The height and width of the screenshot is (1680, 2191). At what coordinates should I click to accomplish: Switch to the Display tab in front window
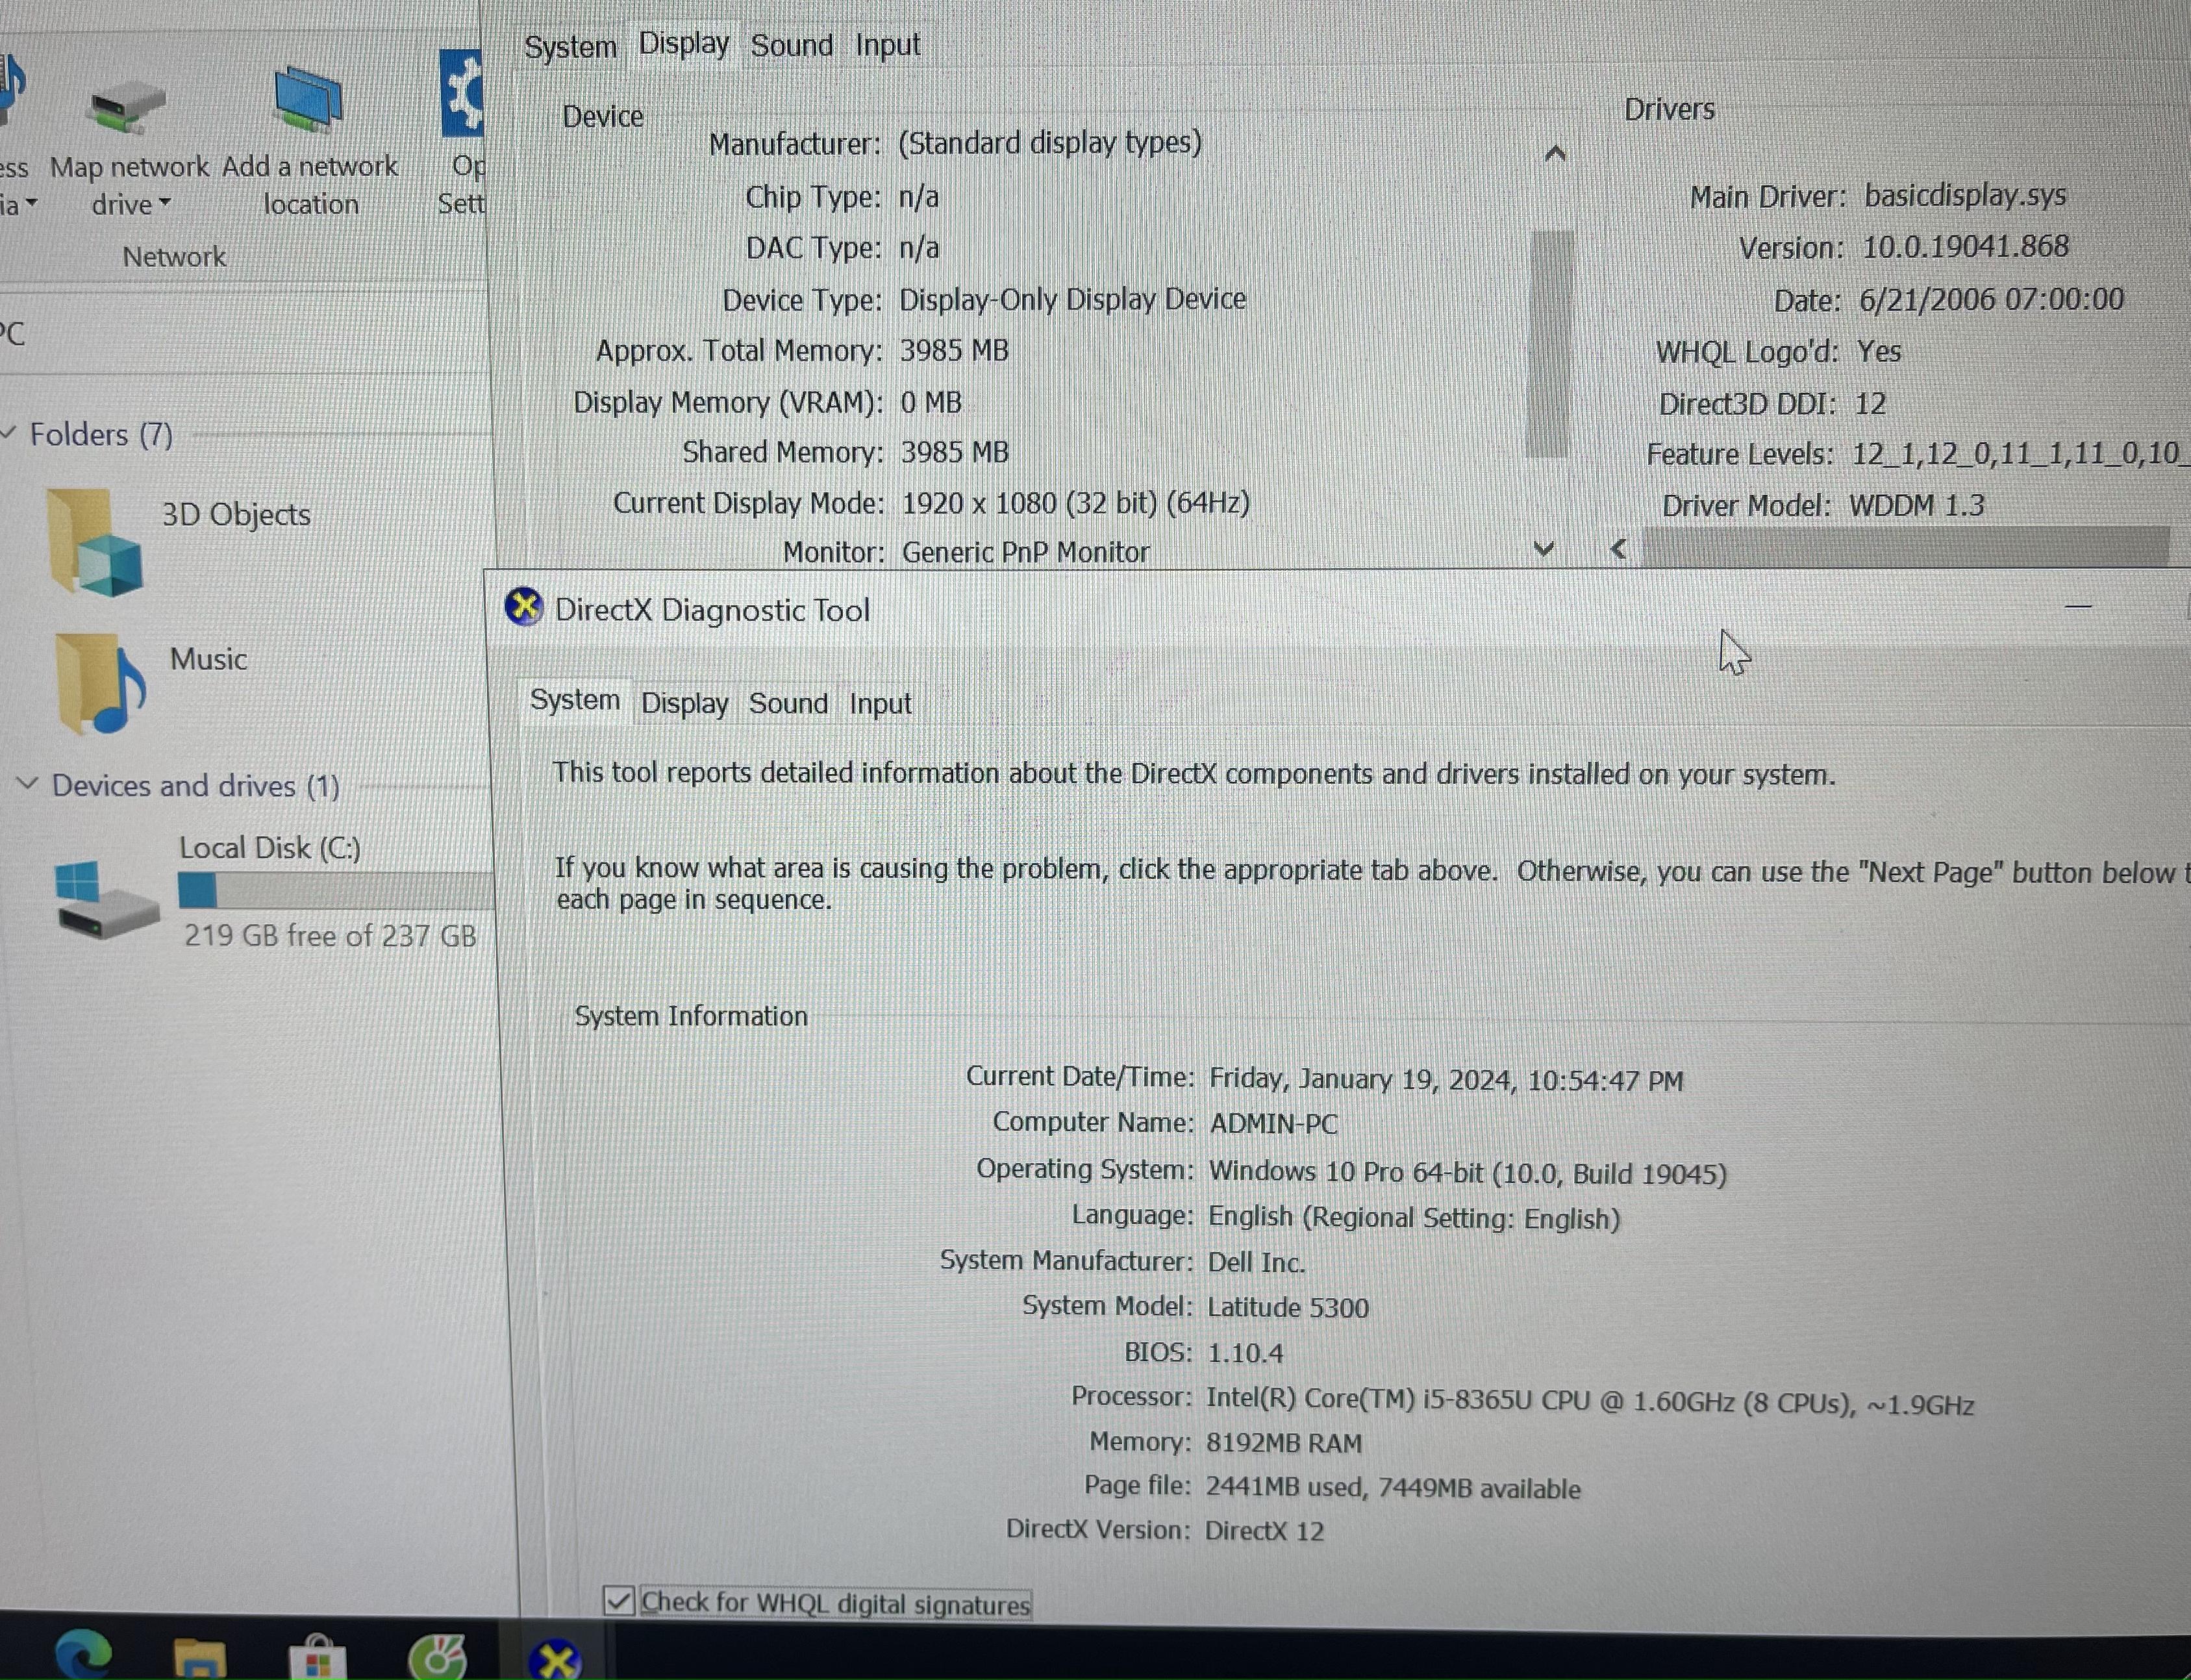(x=685, y=703)
